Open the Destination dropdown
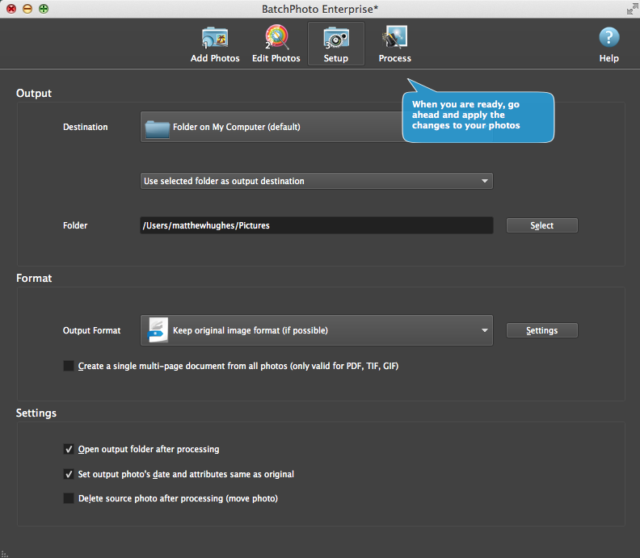The image size is (640, 558). click(x=270, y=127)
